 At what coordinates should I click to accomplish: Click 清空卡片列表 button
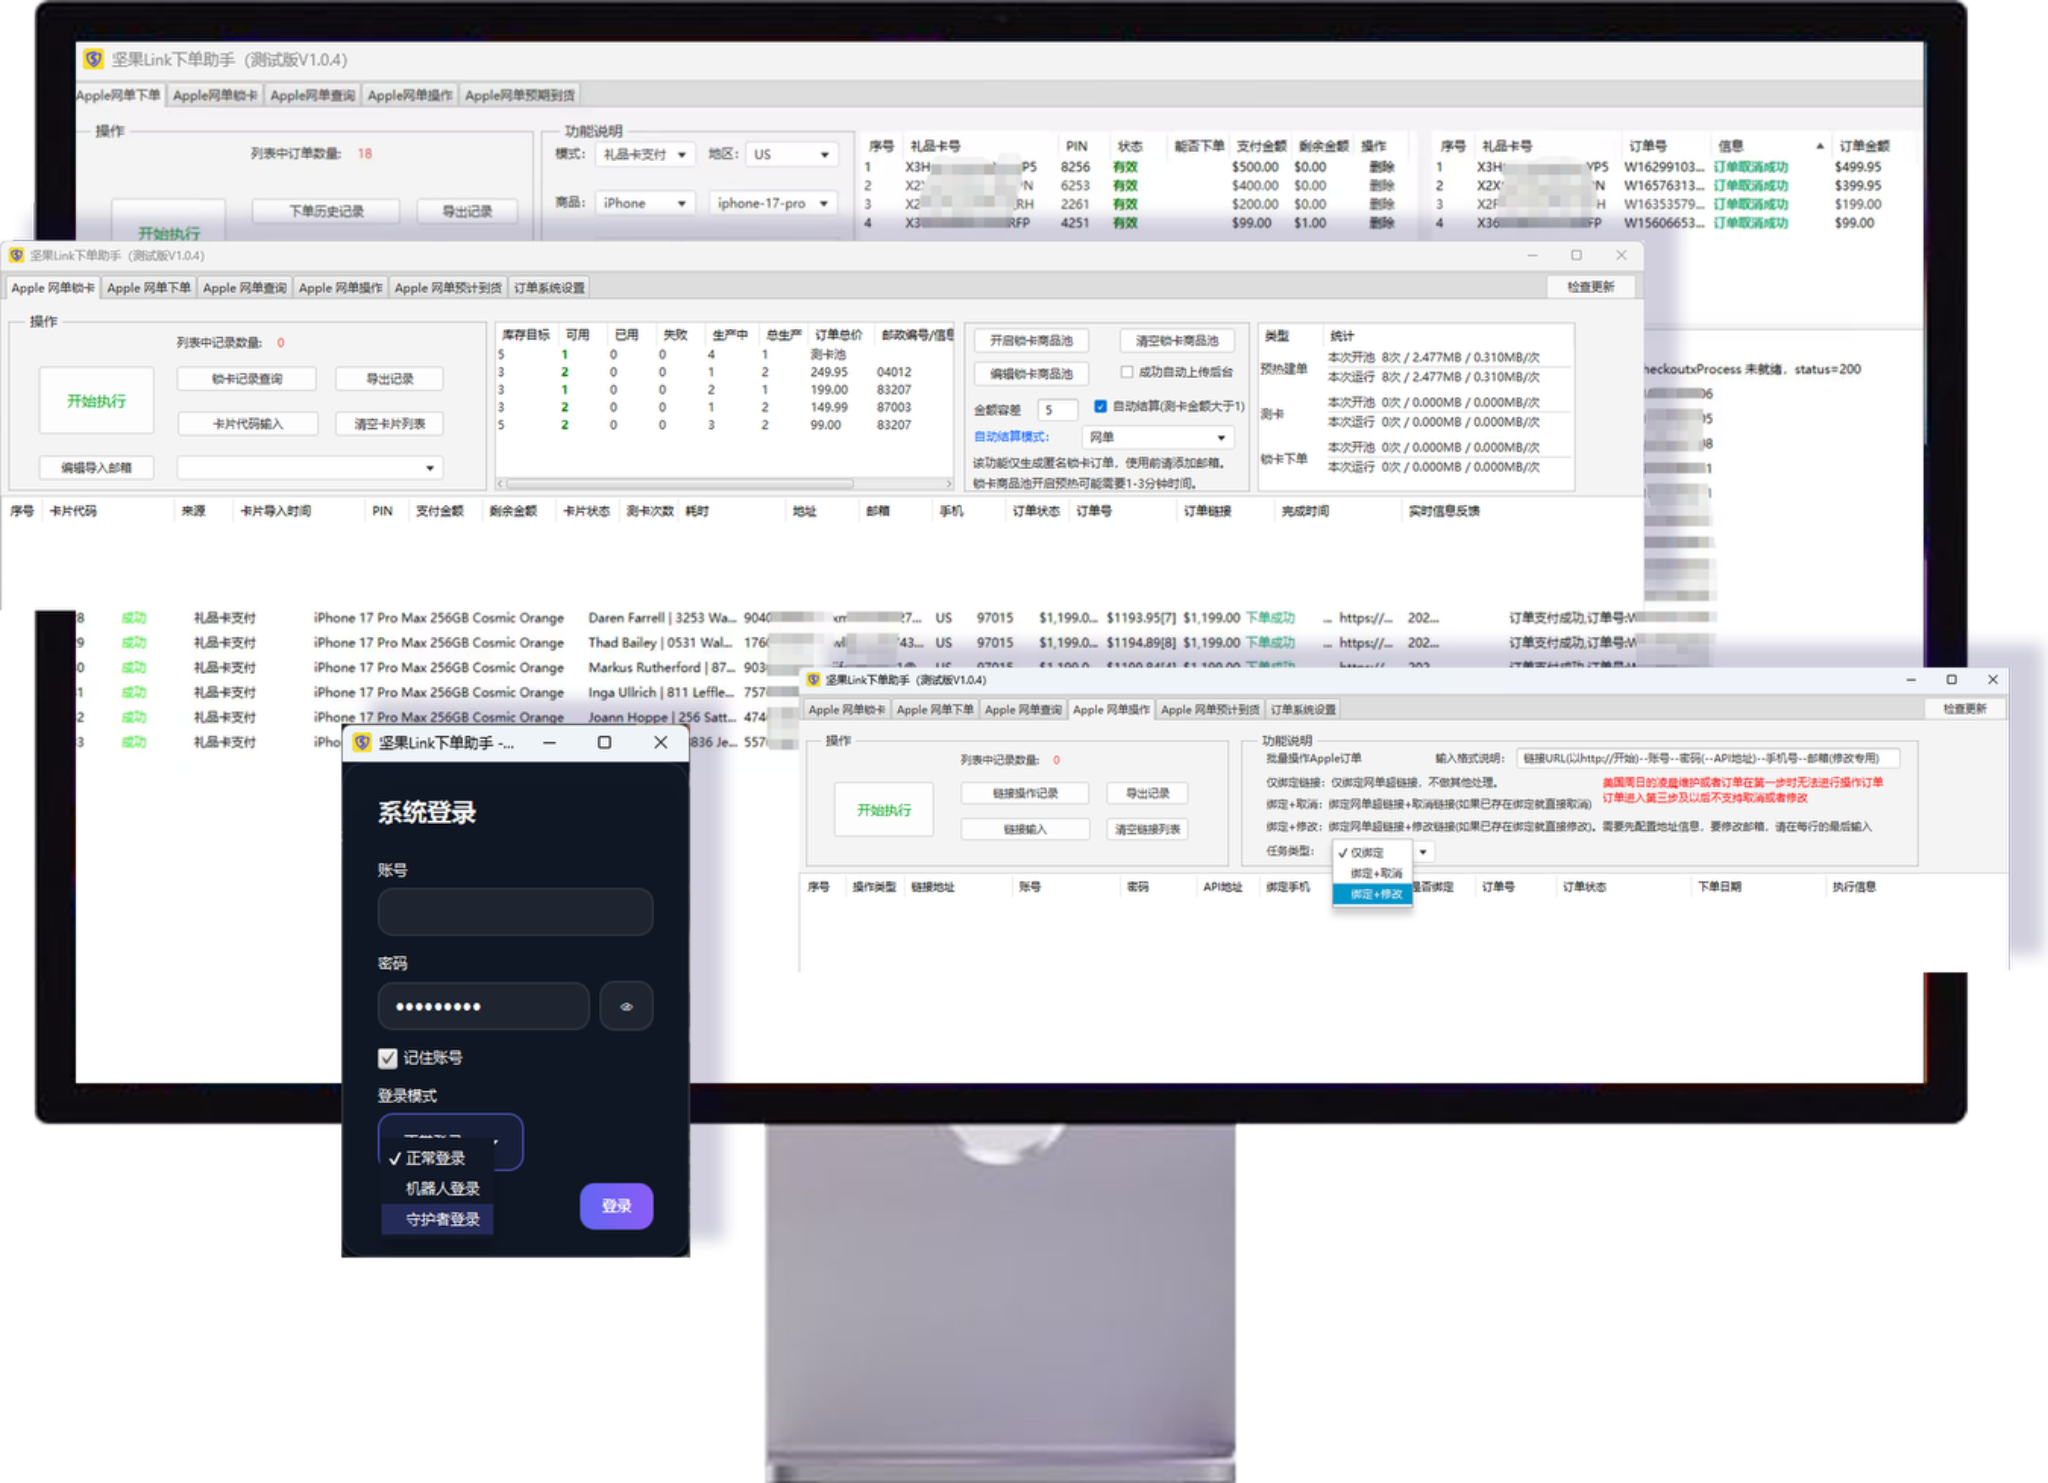click(389, 424)
